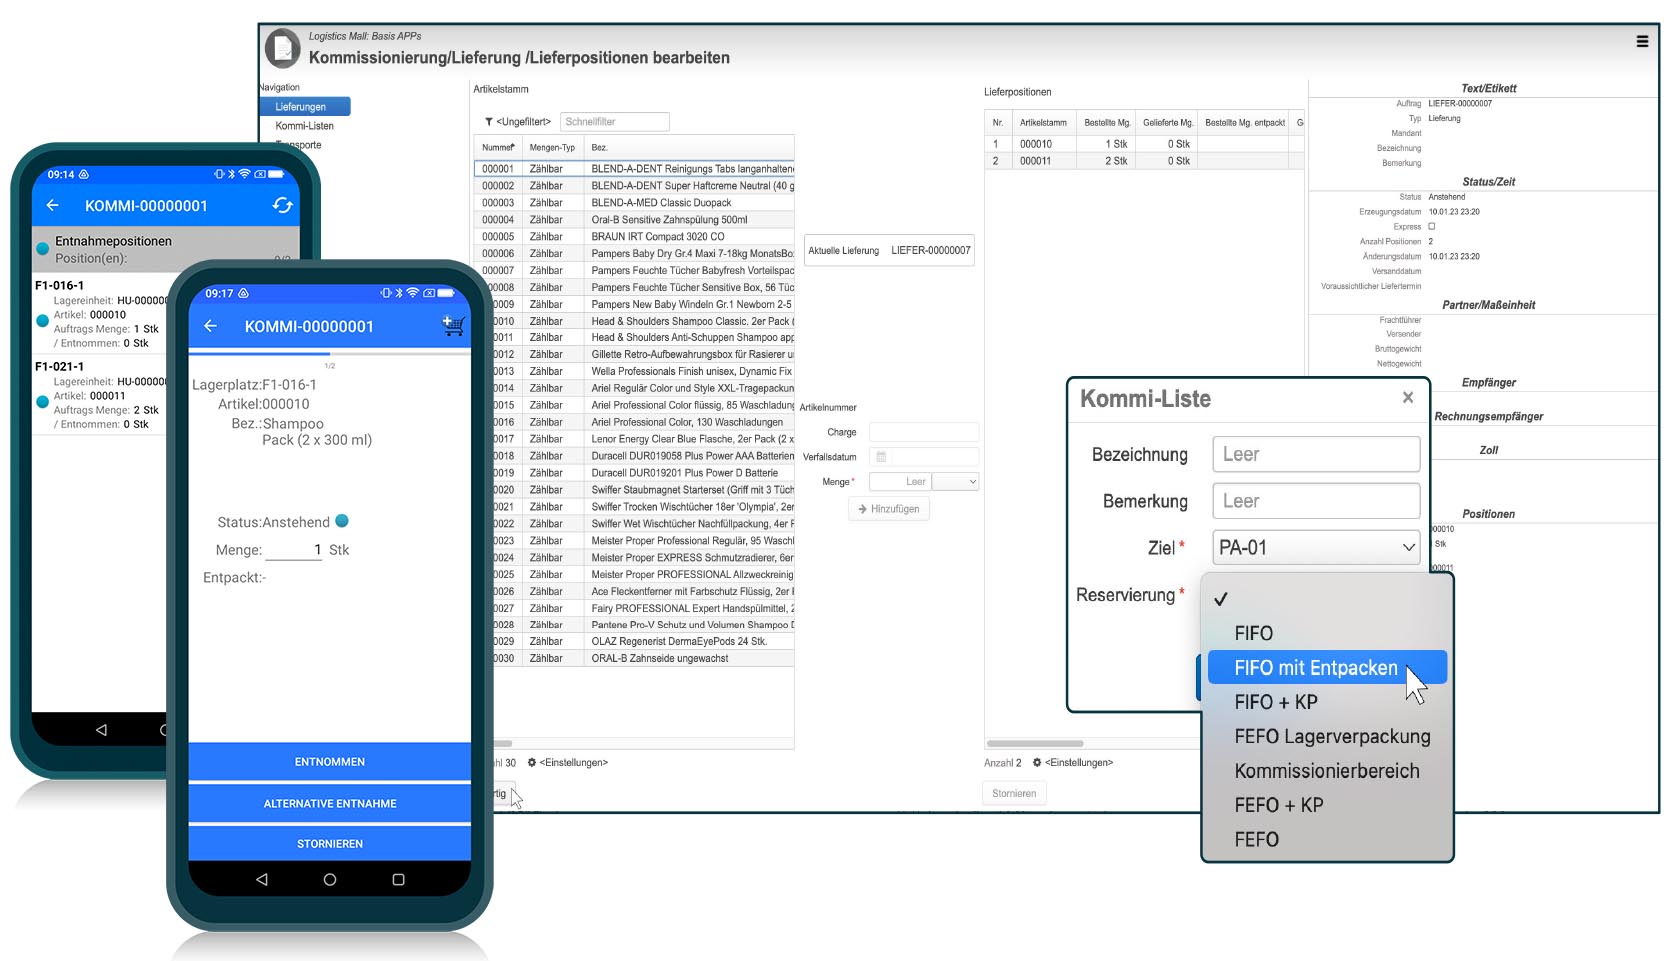
Task: Select article row 000001 BLEND-A-DENT Reinigungs Tabs
Action: (634, 169)
